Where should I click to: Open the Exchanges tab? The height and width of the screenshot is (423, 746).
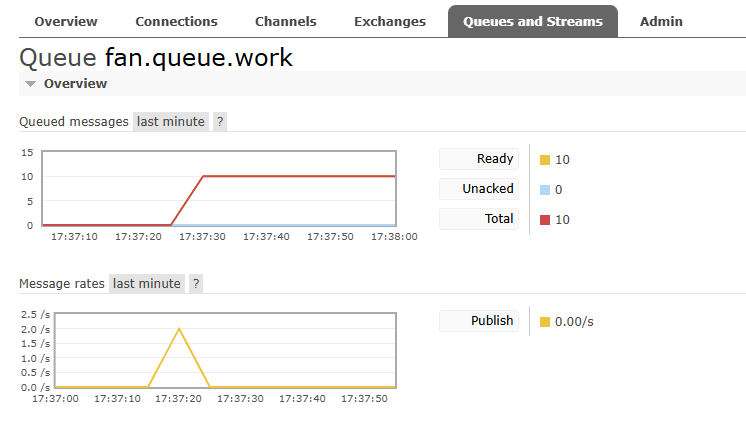click(x=390, y=21)
